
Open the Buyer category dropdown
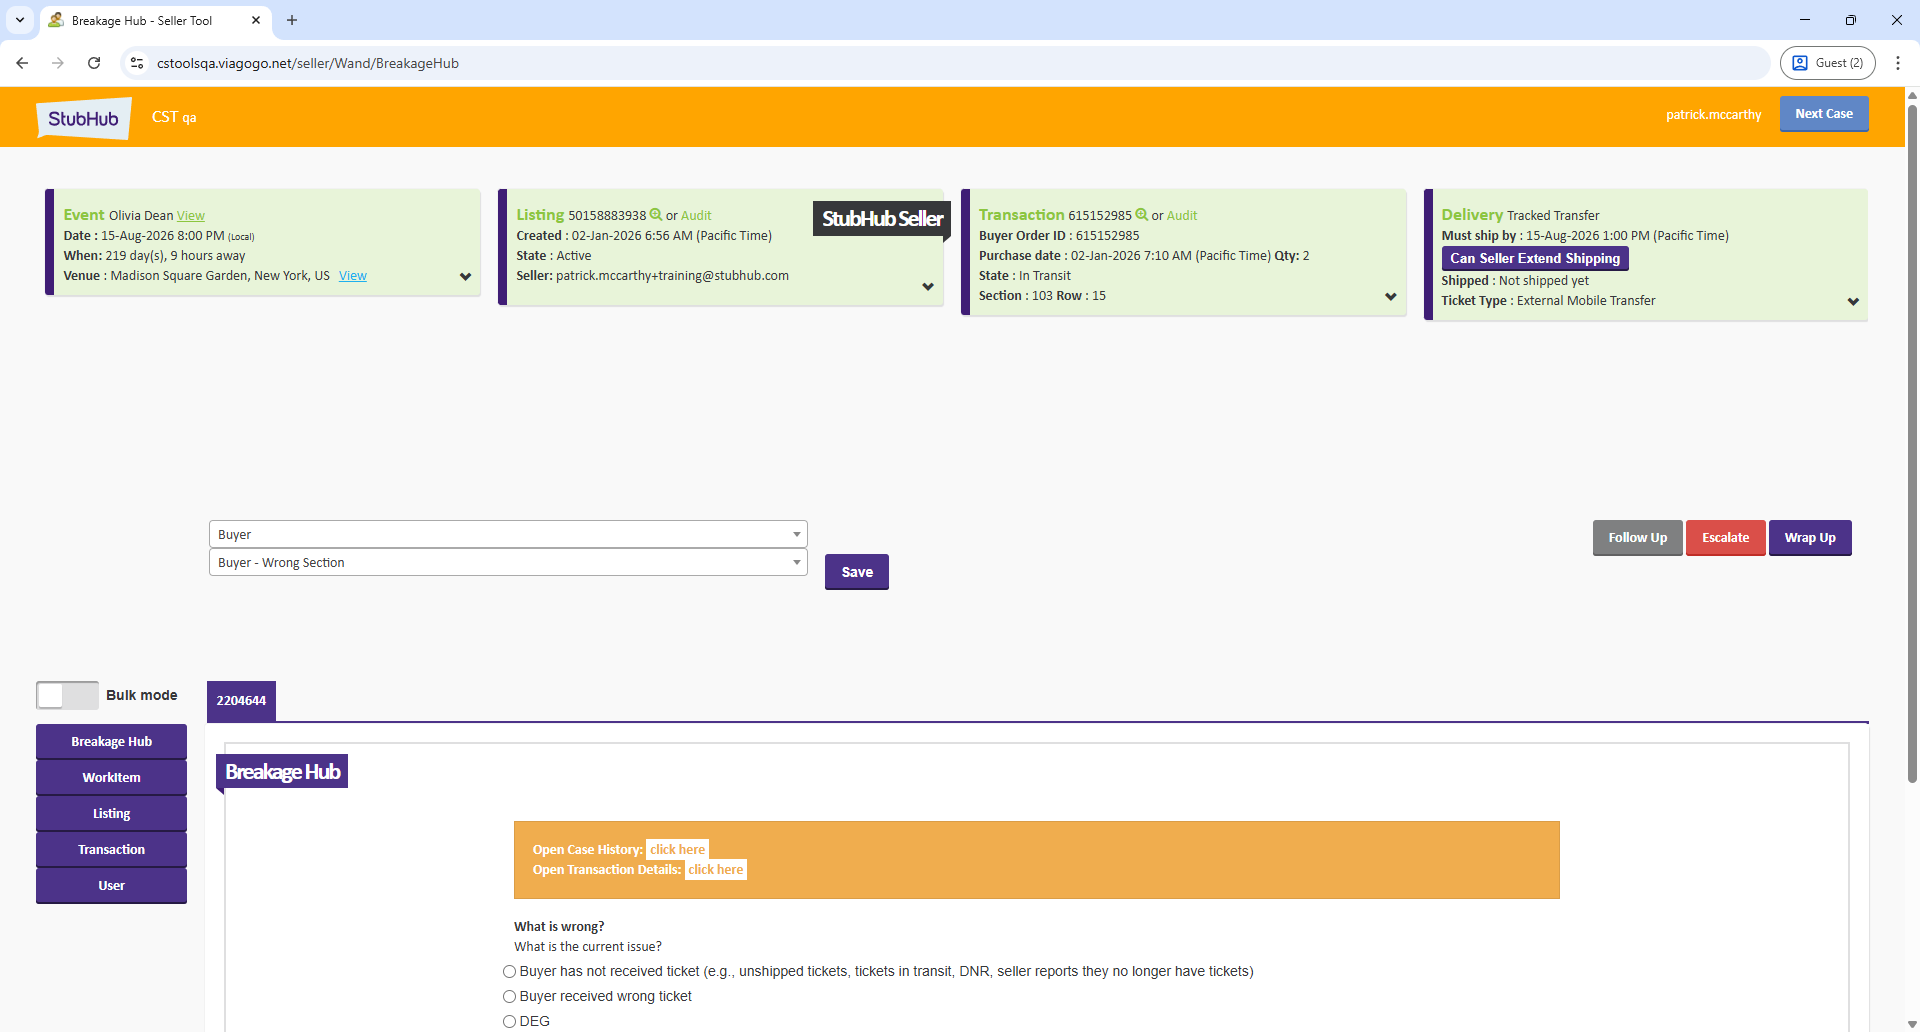click(507, 535)
